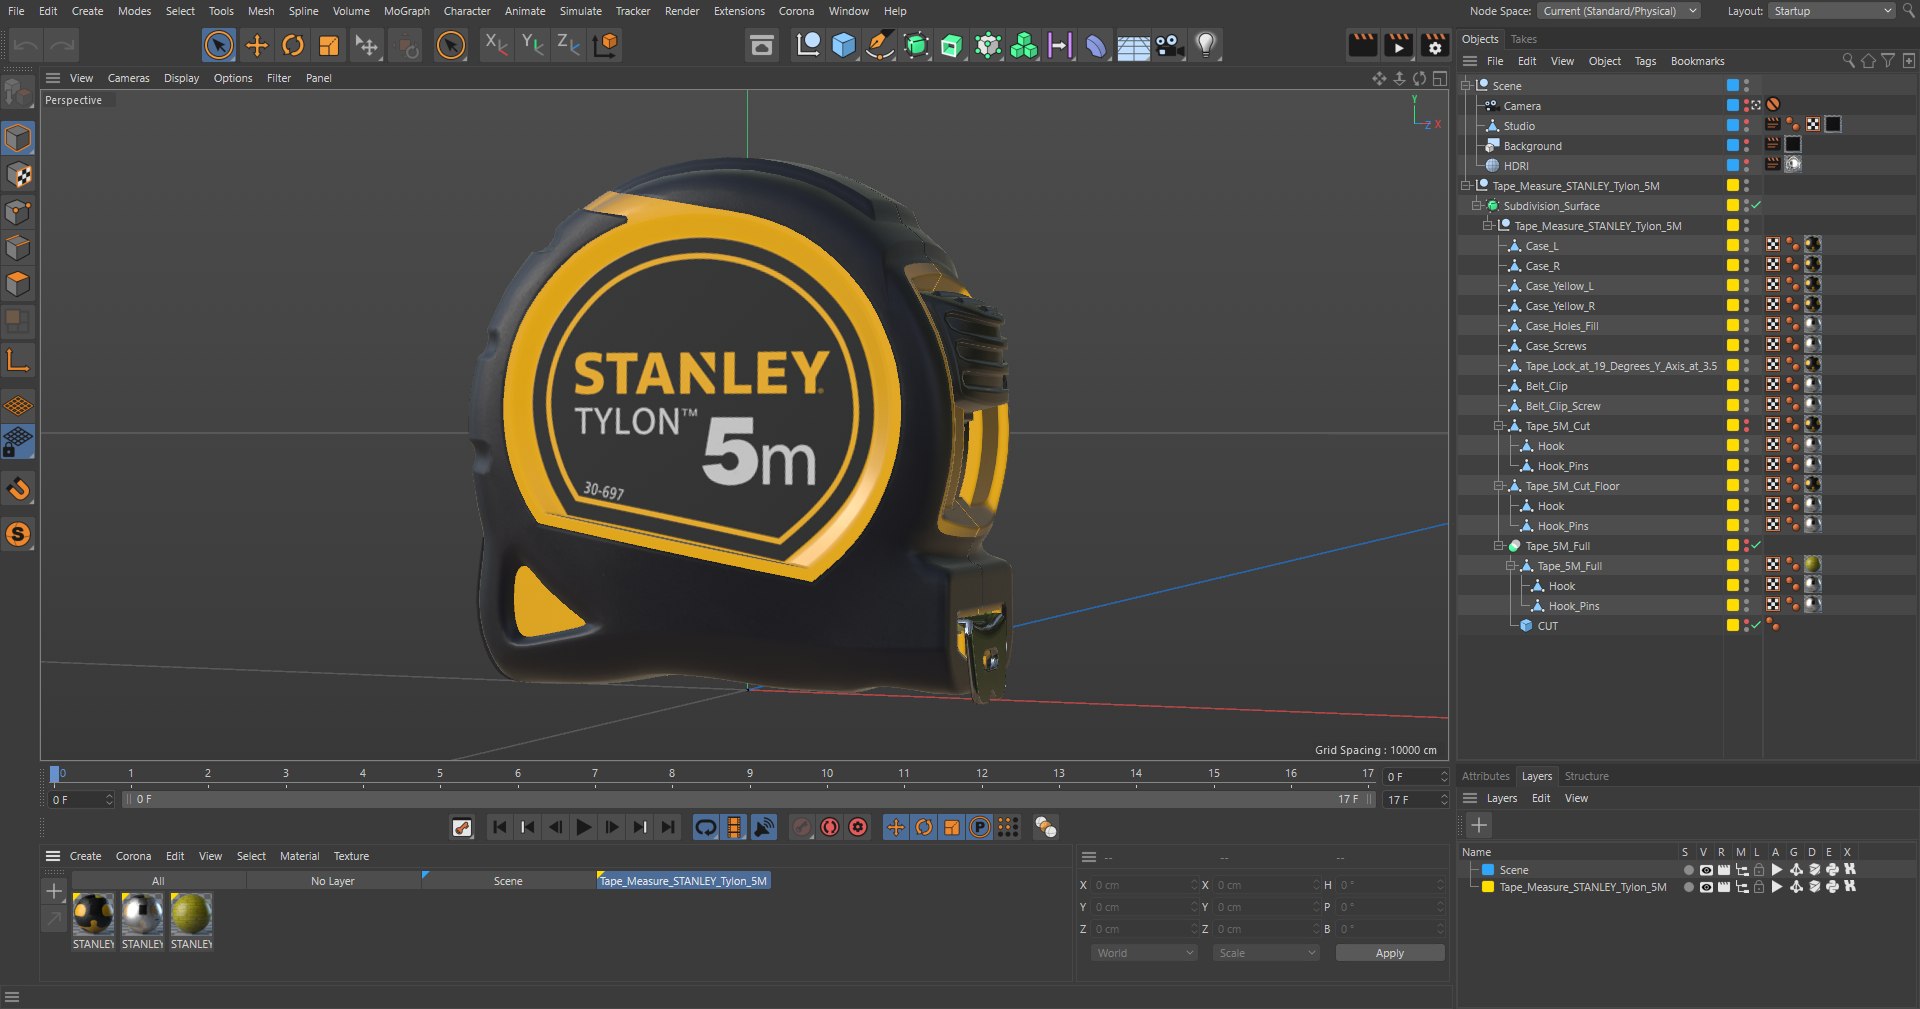1920x1009 pixels.
Task: Open the Corona menu
Action: point(796,11)
